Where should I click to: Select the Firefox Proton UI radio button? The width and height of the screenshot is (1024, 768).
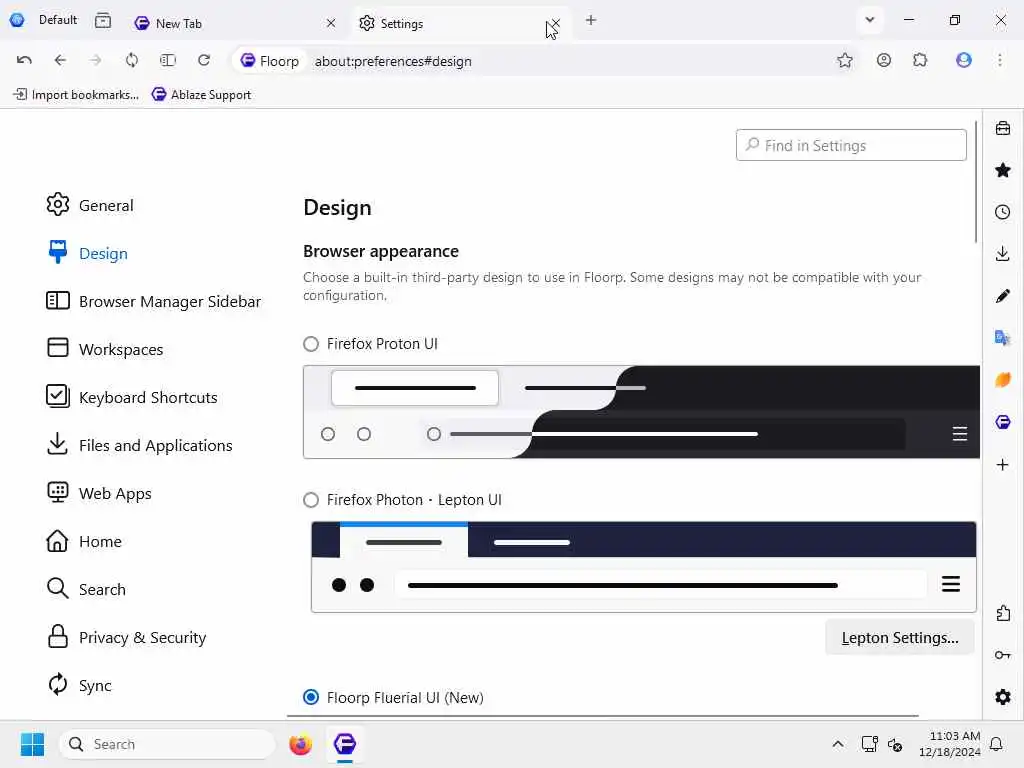pos(311,344)
